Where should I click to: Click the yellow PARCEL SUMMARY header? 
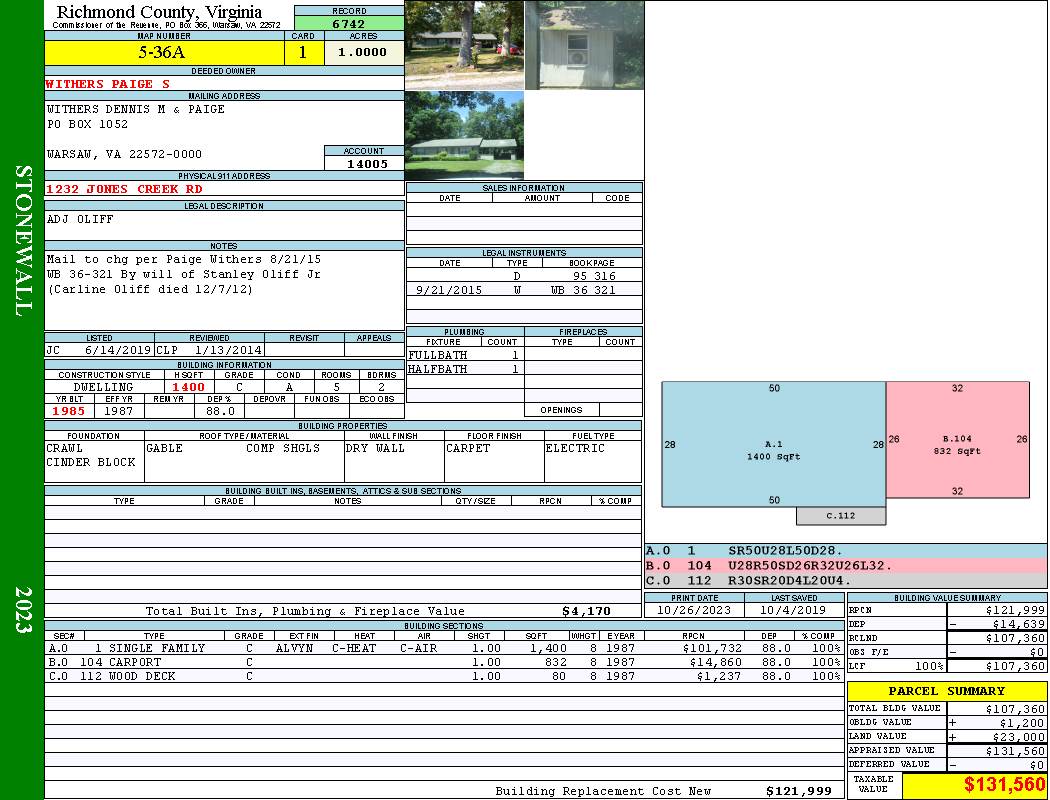click(x=946, y=691)
